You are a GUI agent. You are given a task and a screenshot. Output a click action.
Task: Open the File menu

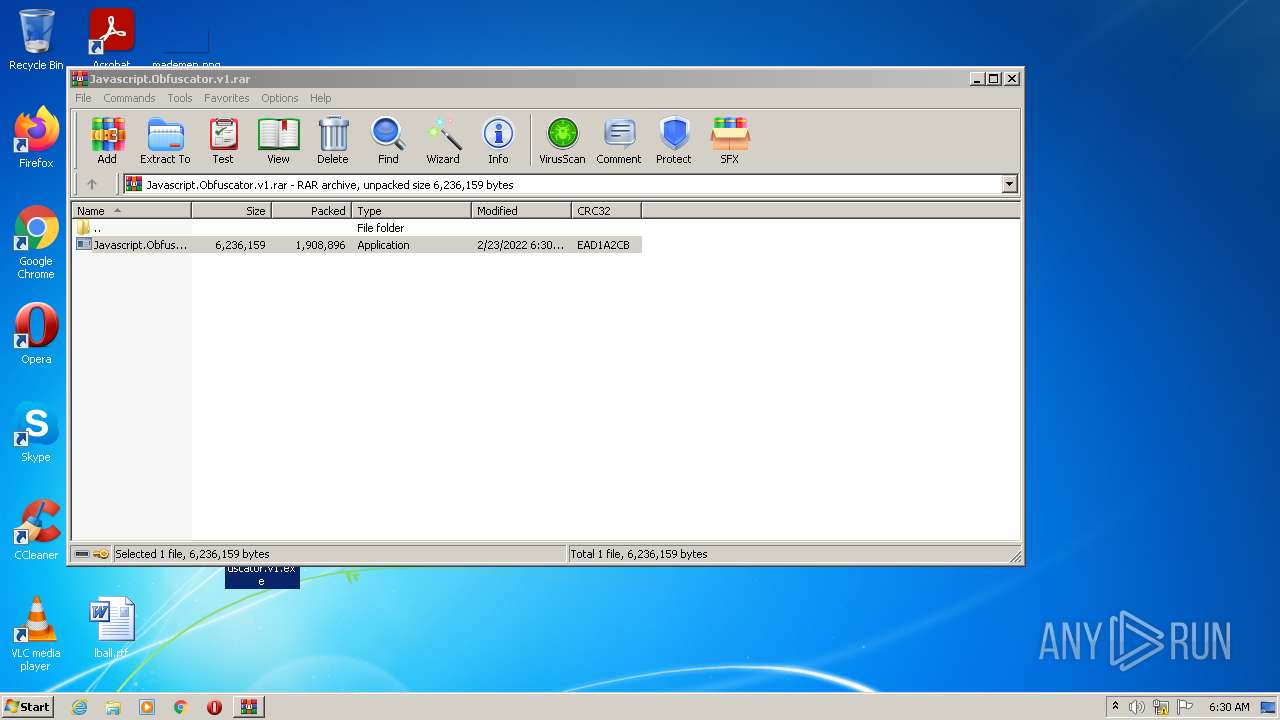(x=83, y=98)
